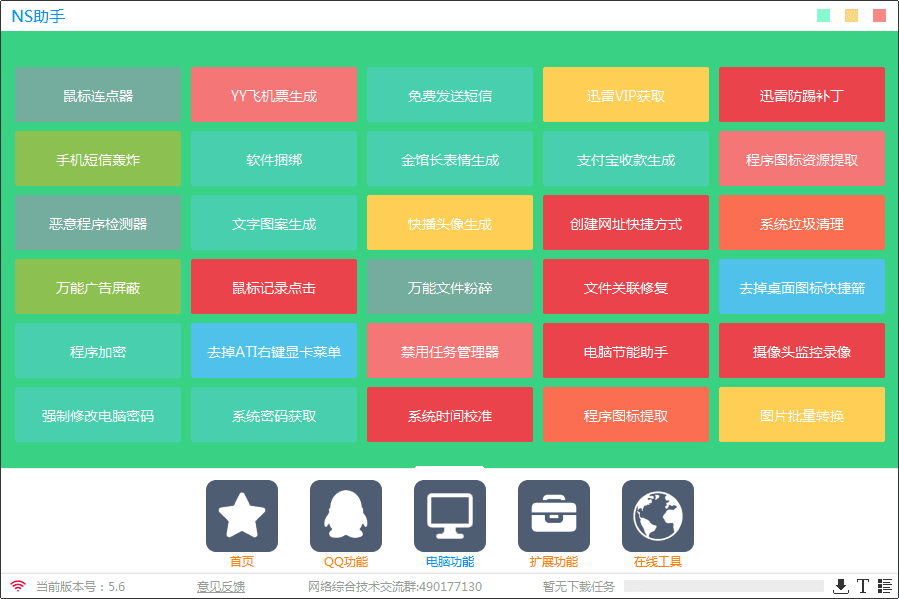Click the download icon in the status bar
Viewport: 899px width, 599px height.
tap(840, 587)
